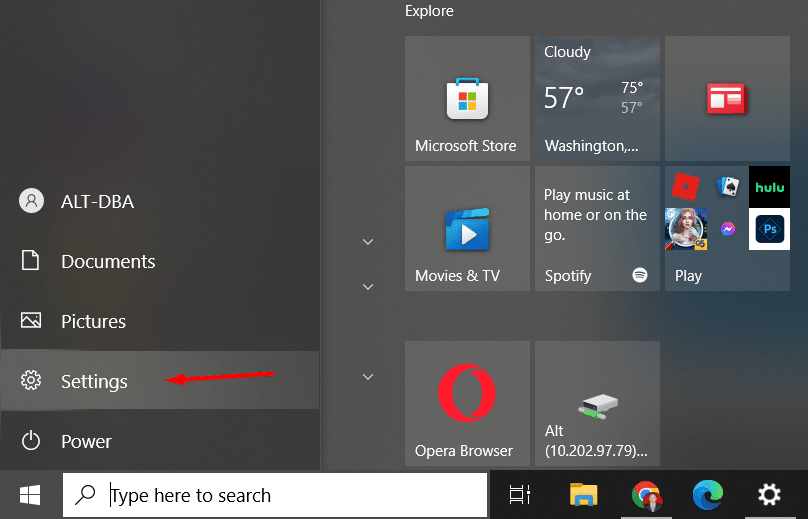Launch the Movies & TV tile
808x519 pixels.
[x=467, y=228]
